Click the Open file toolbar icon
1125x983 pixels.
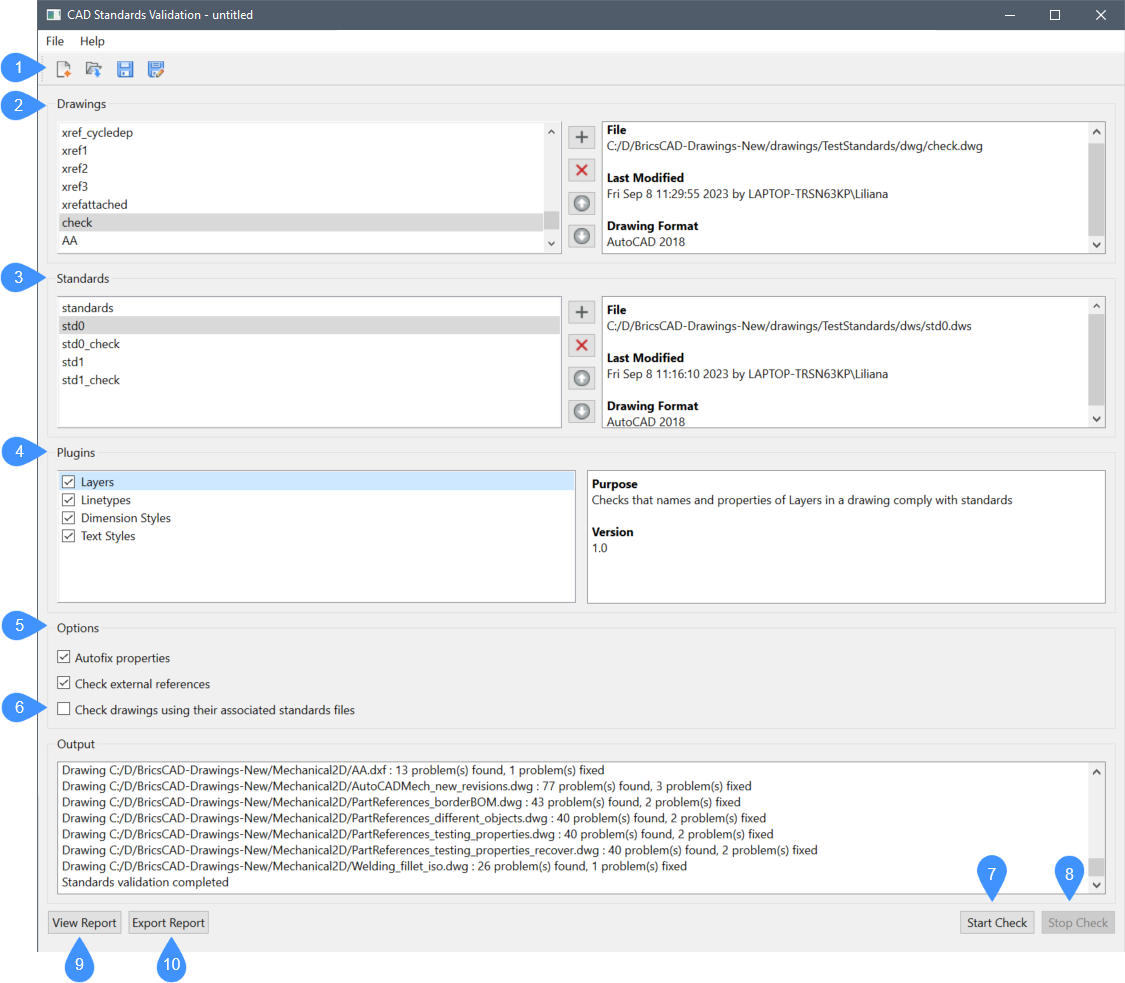(94, 69)
